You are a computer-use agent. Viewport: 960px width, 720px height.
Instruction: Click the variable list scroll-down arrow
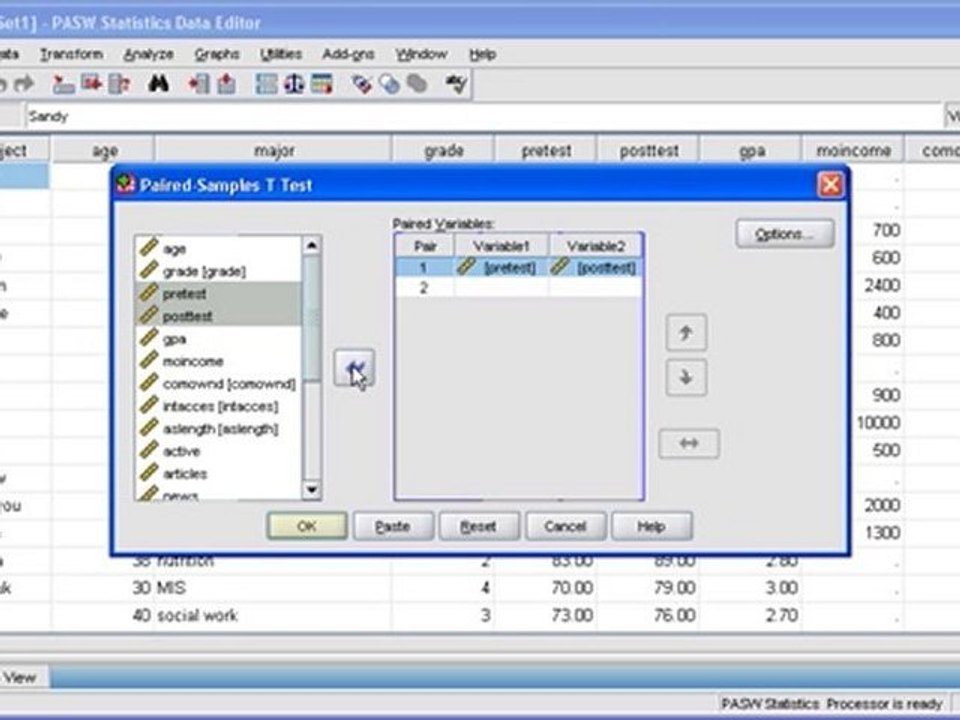tap(312, 490)
